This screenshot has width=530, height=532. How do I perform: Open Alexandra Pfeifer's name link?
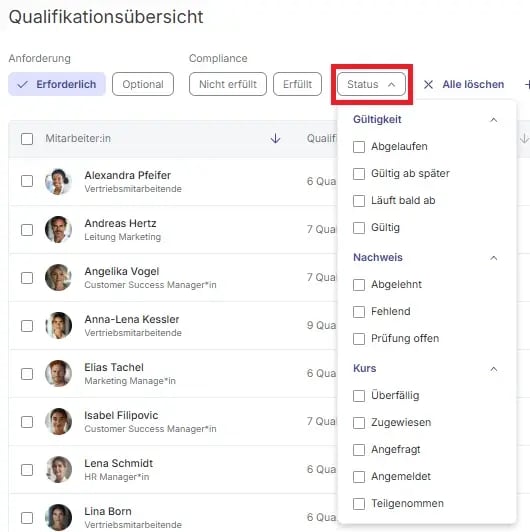coord(128,175)
